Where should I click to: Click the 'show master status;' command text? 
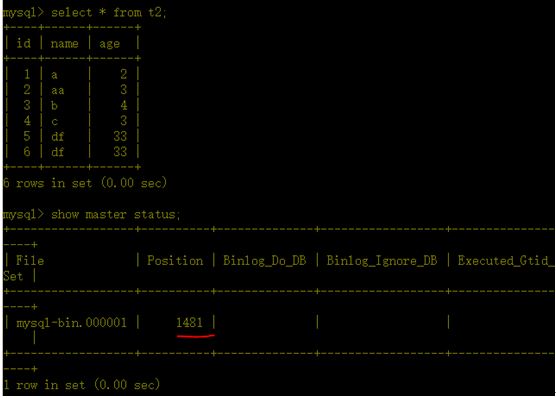coord(116,215)
